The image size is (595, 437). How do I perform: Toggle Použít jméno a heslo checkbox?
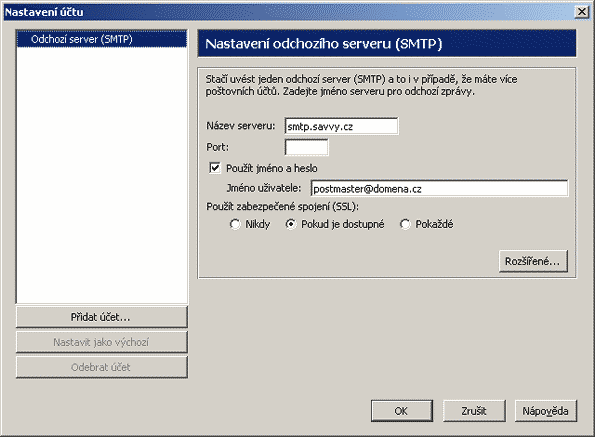coord(215,168)
